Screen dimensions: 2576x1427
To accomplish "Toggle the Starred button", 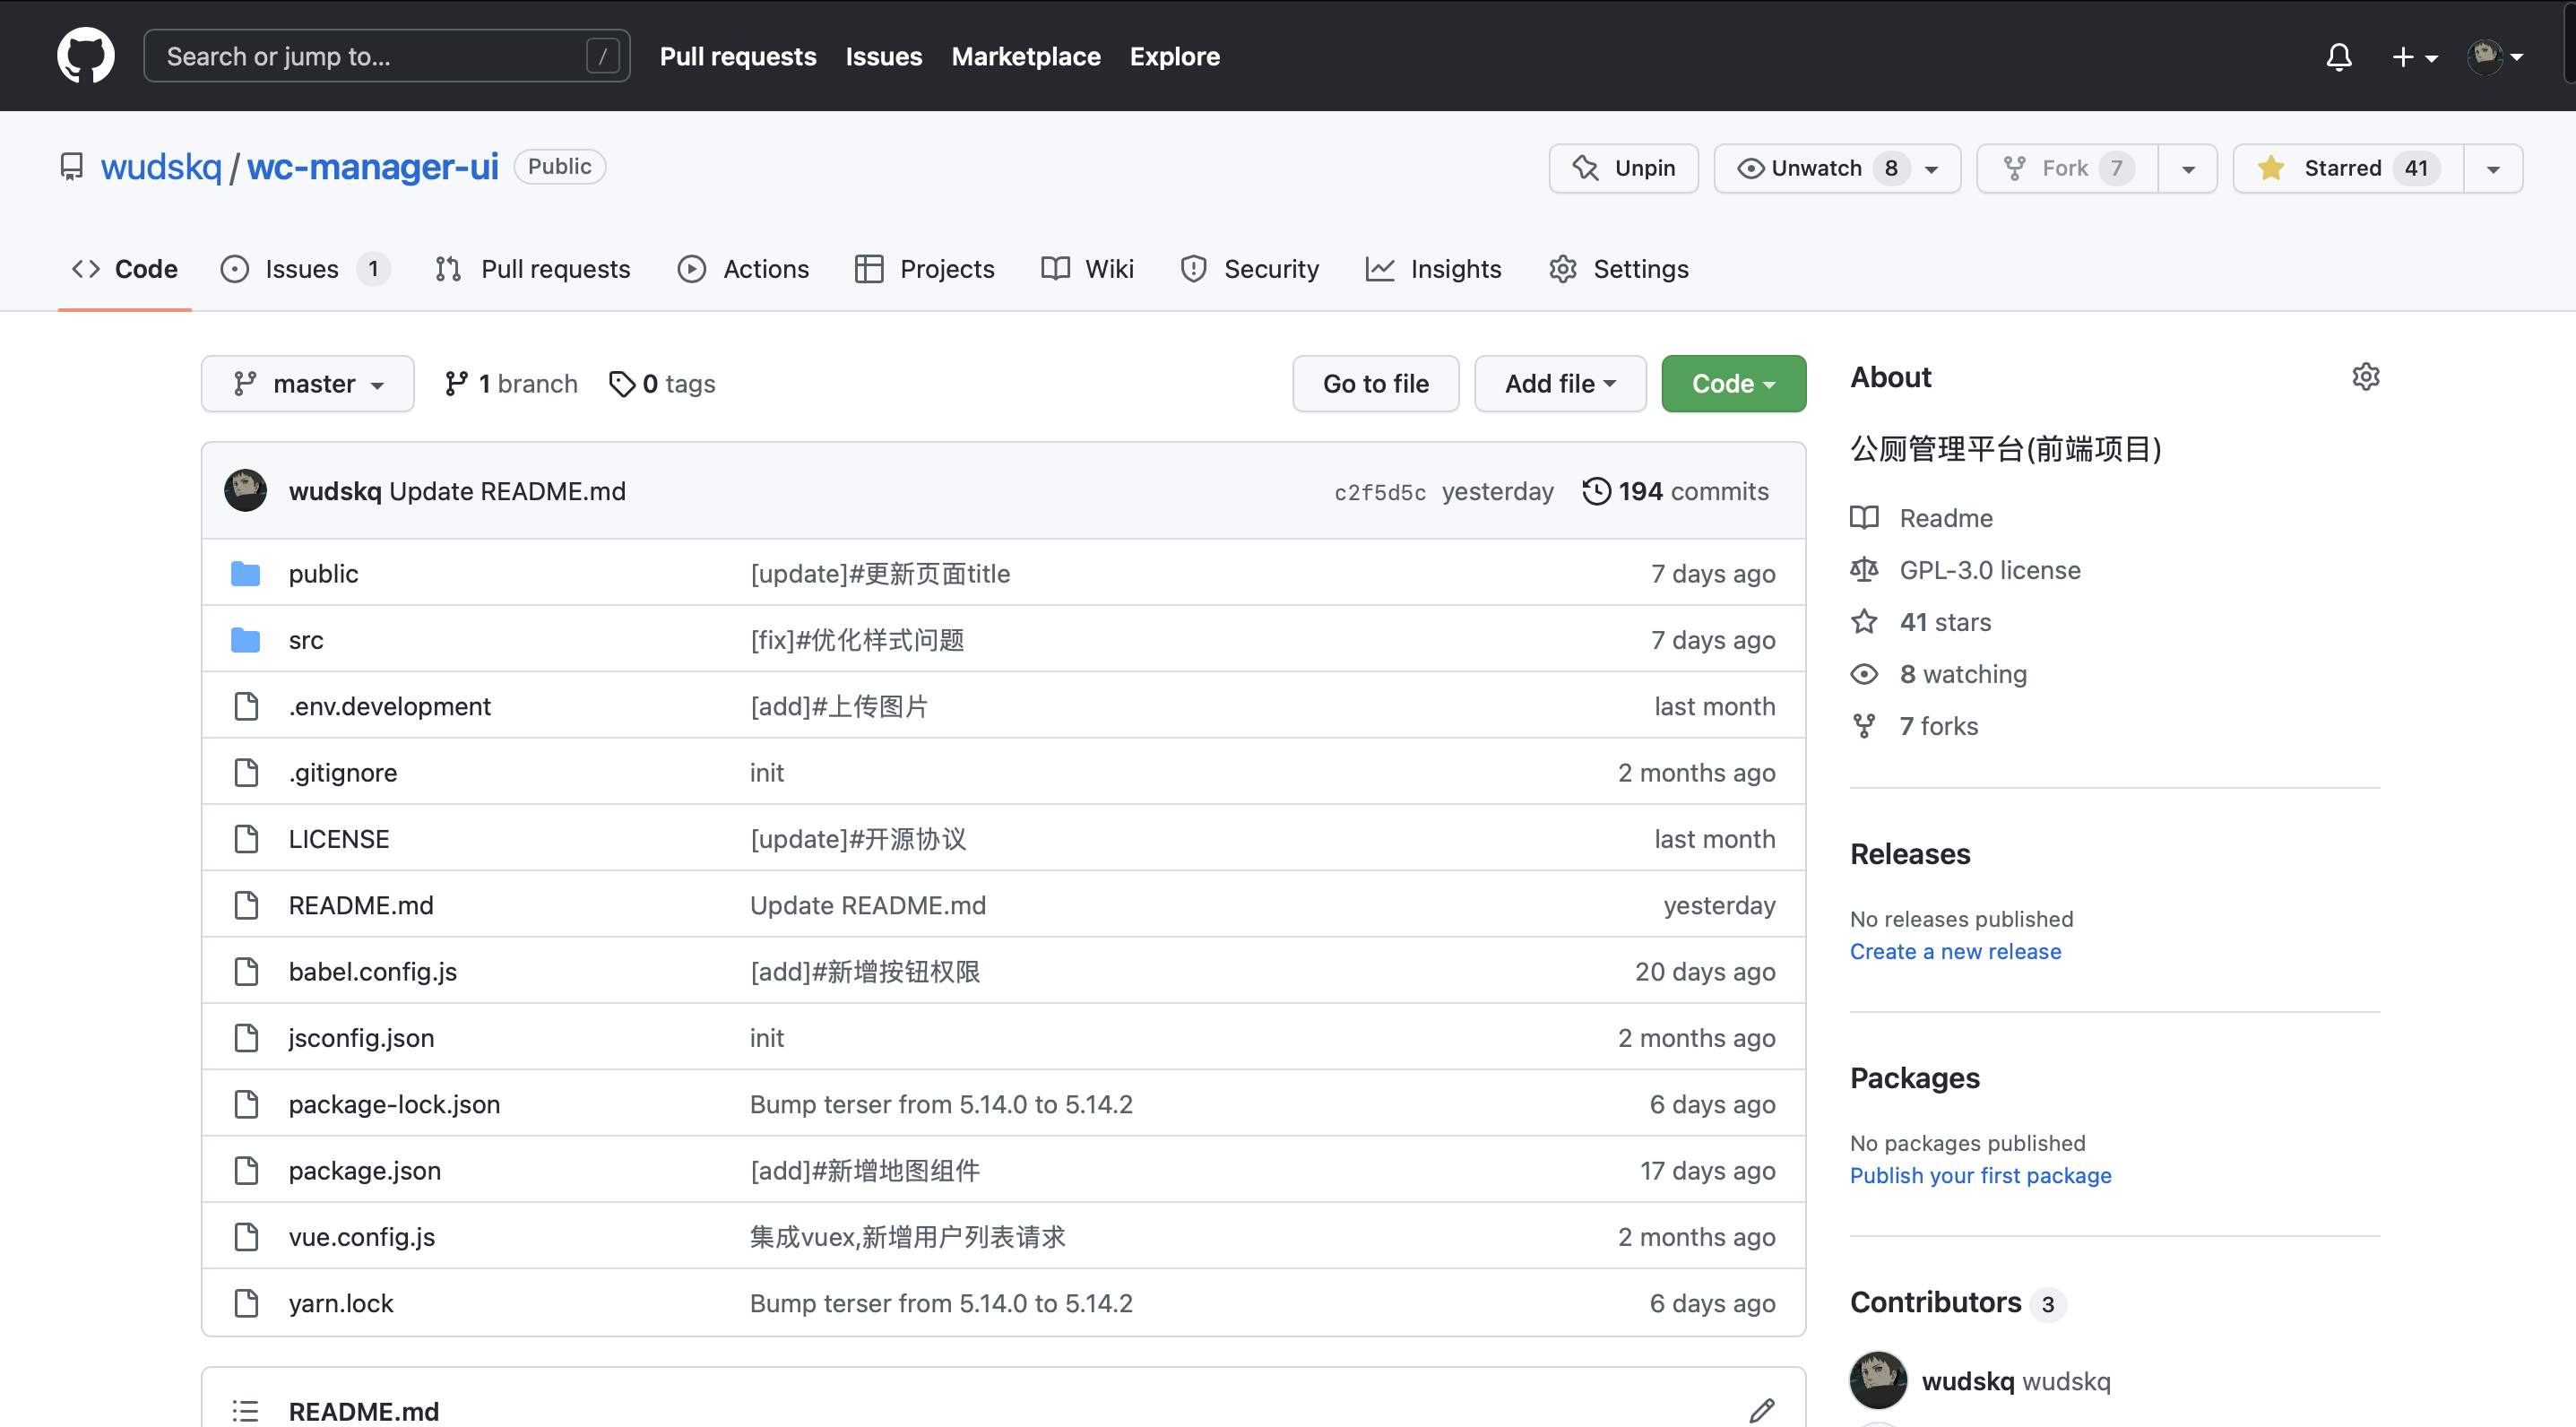I will pos(2349,168).
